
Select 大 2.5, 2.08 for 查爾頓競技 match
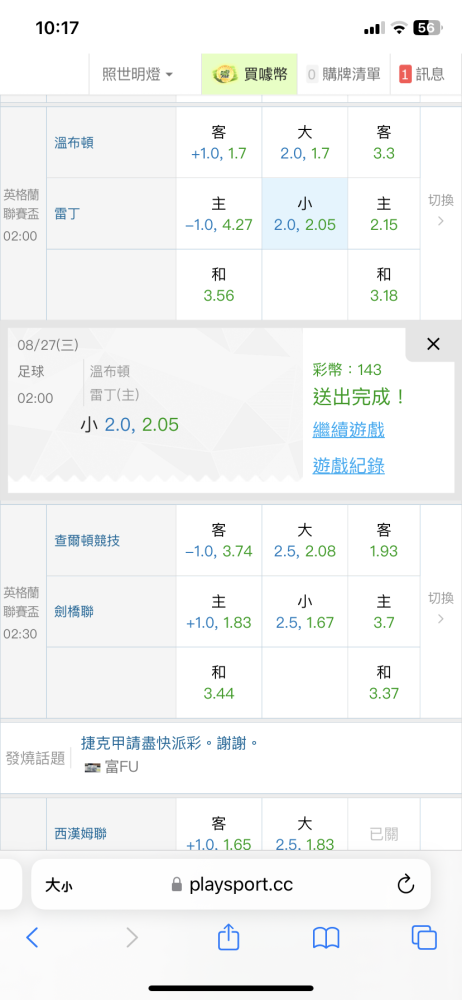tap(304, 540)
